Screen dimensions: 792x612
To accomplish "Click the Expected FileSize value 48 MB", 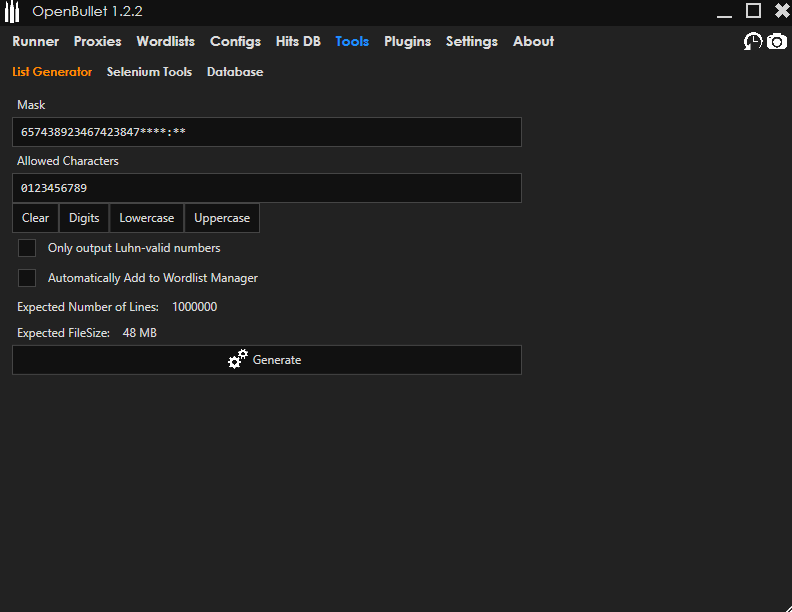I will 139,333.
